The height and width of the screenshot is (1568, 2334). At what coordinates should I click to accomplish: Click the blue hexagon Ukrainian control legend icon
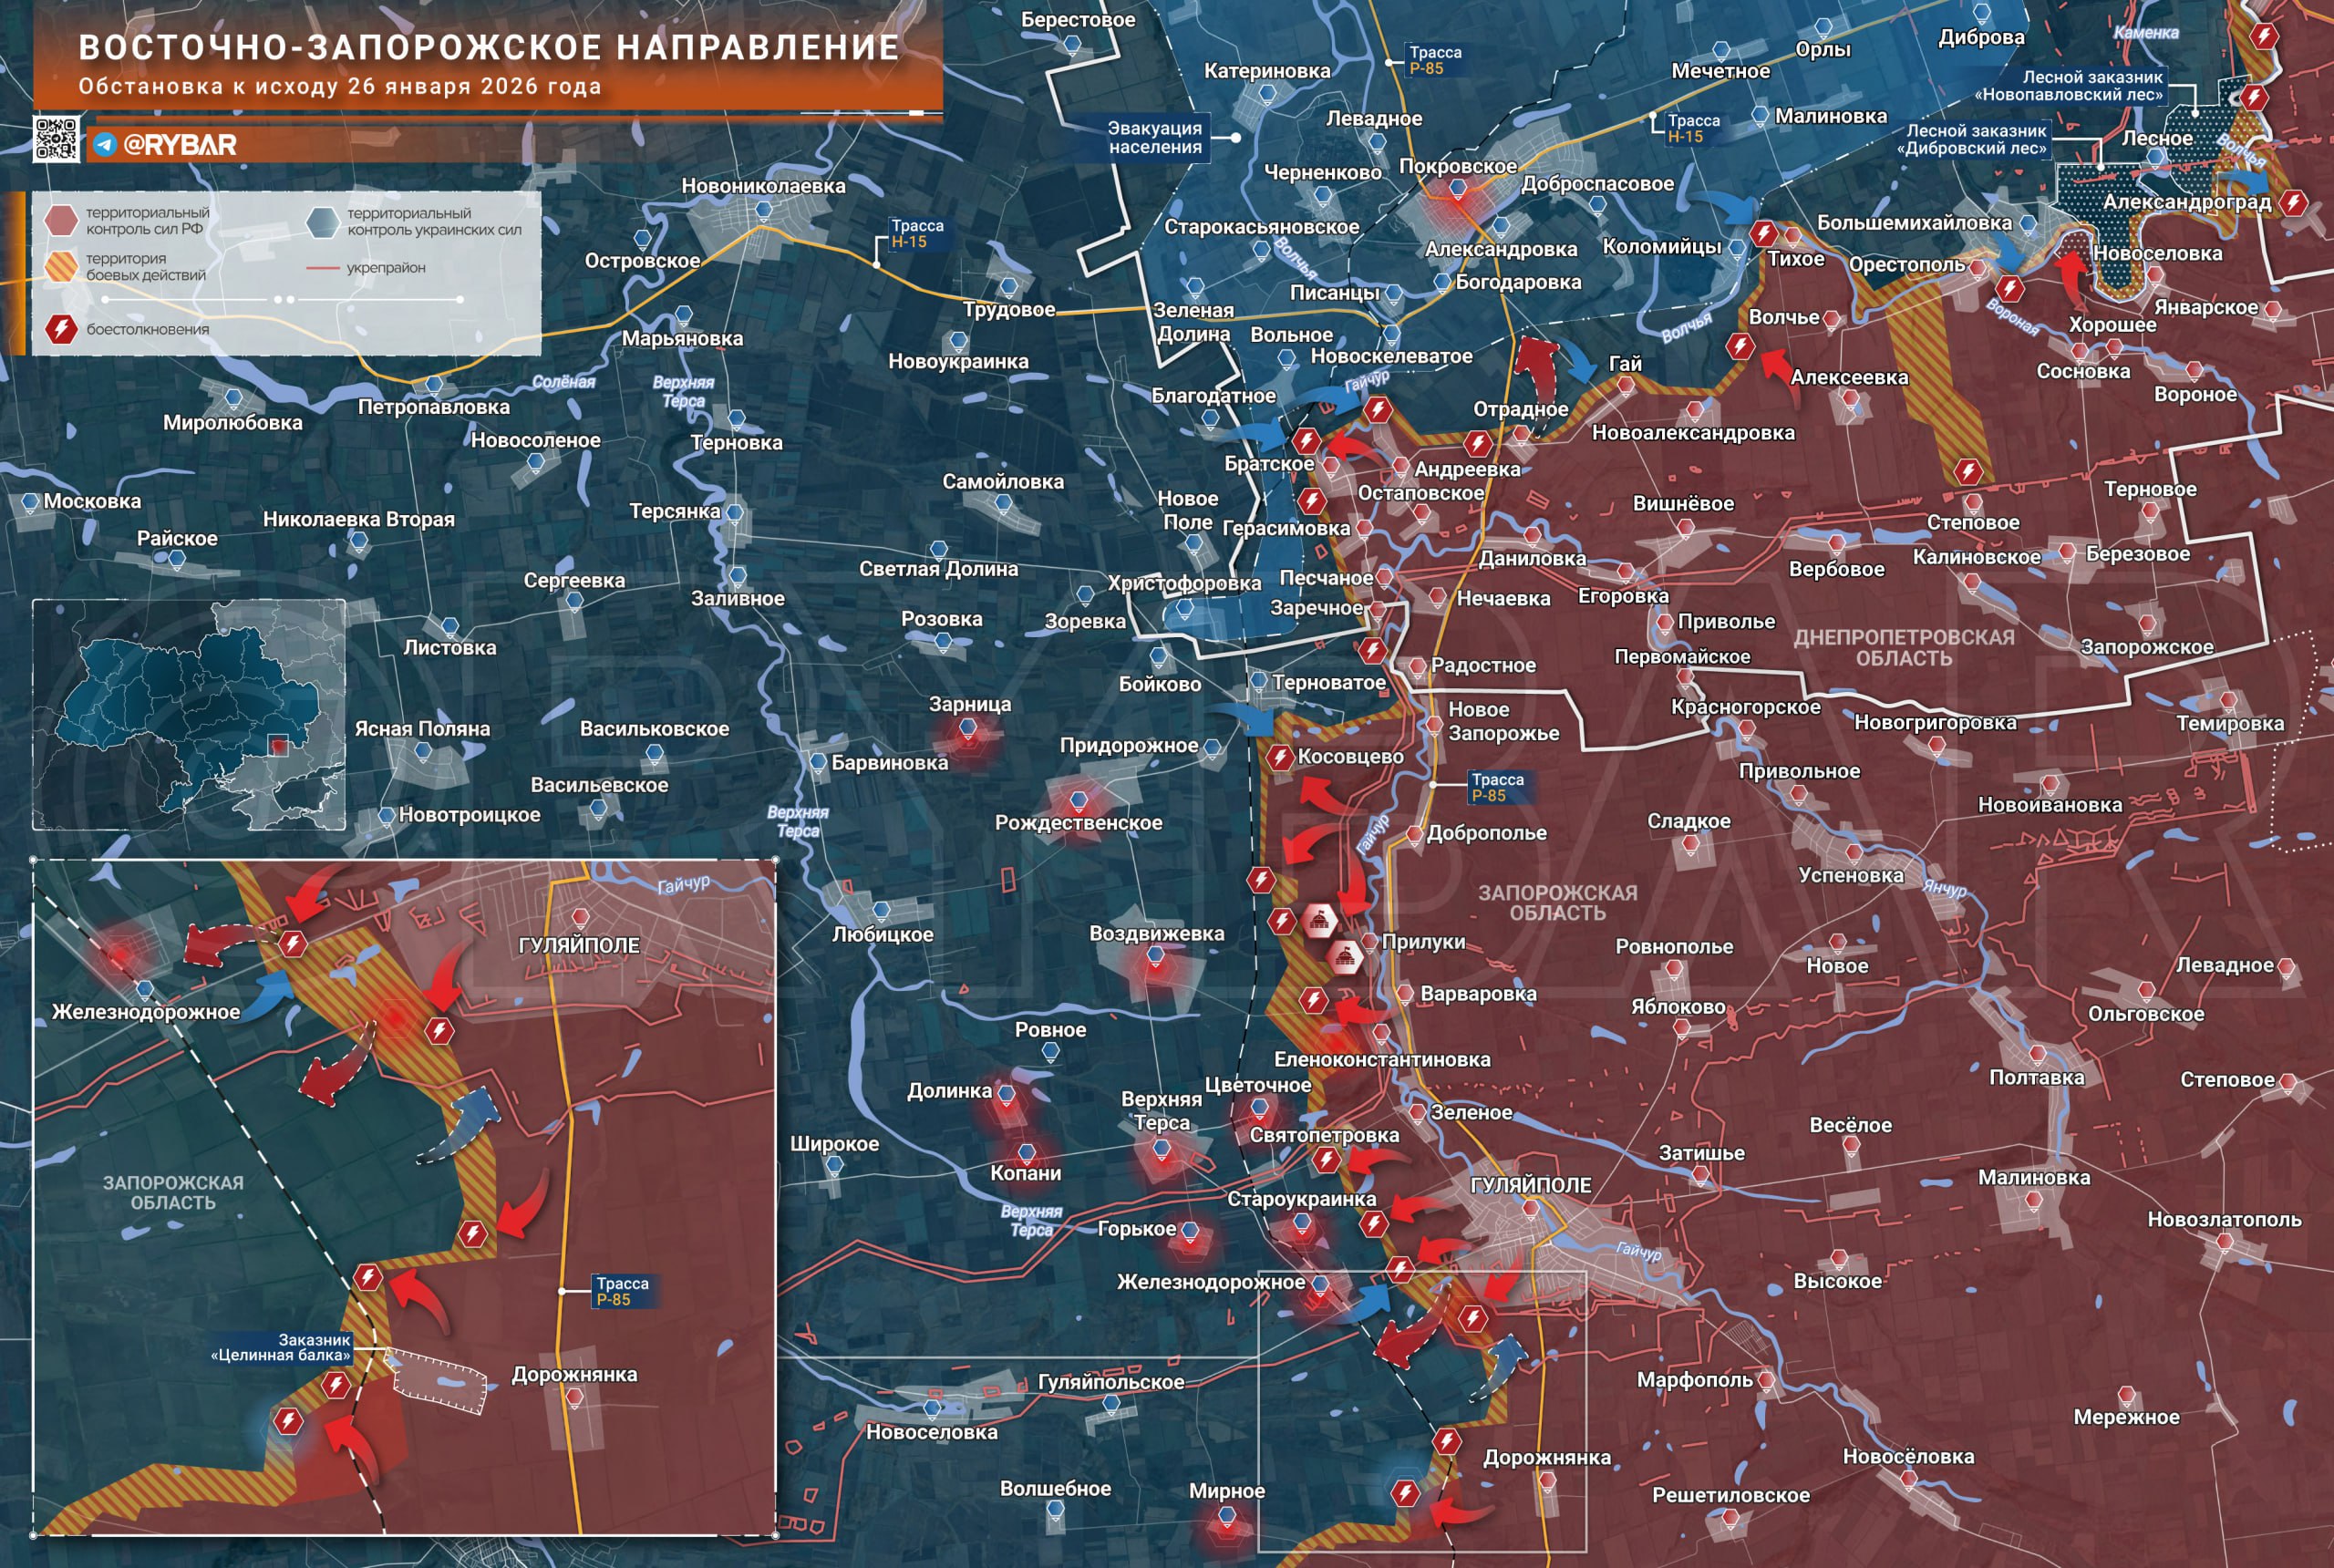coord(323,222)
